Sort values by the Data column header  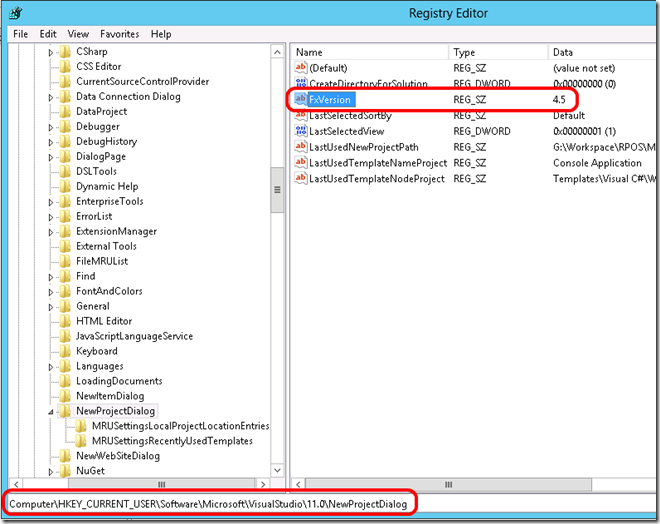point(603,52)
